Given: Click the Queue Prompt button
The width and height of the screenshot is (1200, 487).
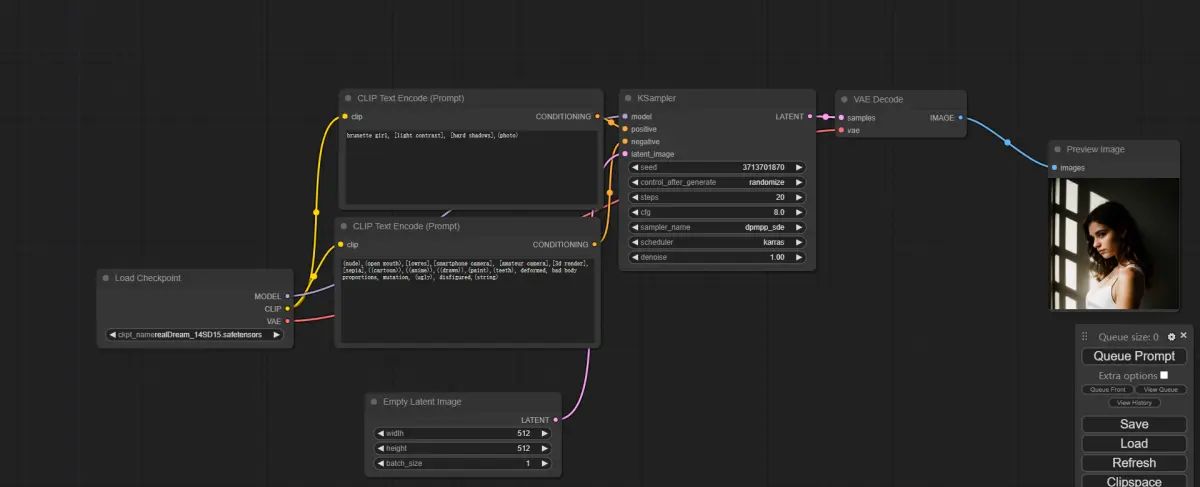Looking at the screenshot, I should click(x=1134, y=356).
